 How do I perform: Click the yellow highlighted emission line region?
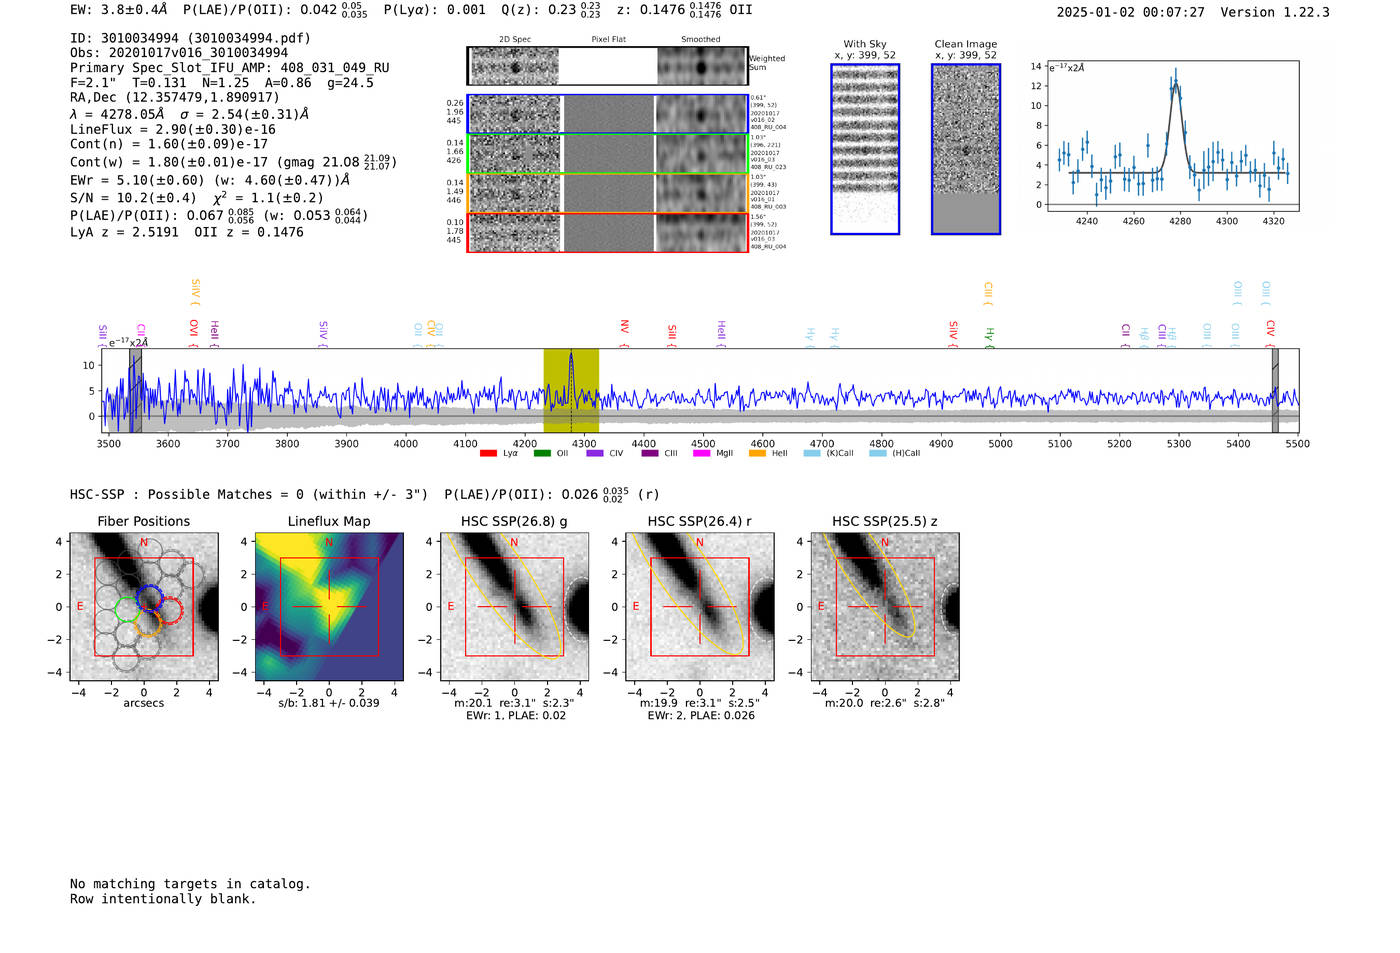point(571,390)
